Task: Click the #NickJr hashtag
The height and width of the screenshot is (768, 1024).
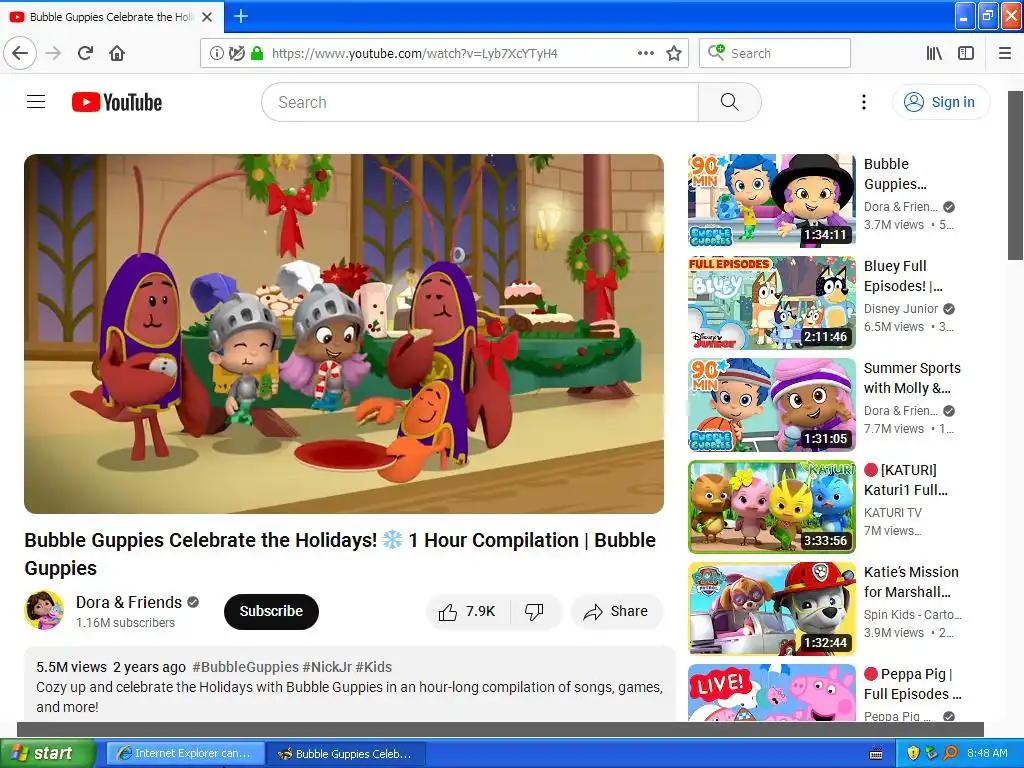Action: click(327, 667)
